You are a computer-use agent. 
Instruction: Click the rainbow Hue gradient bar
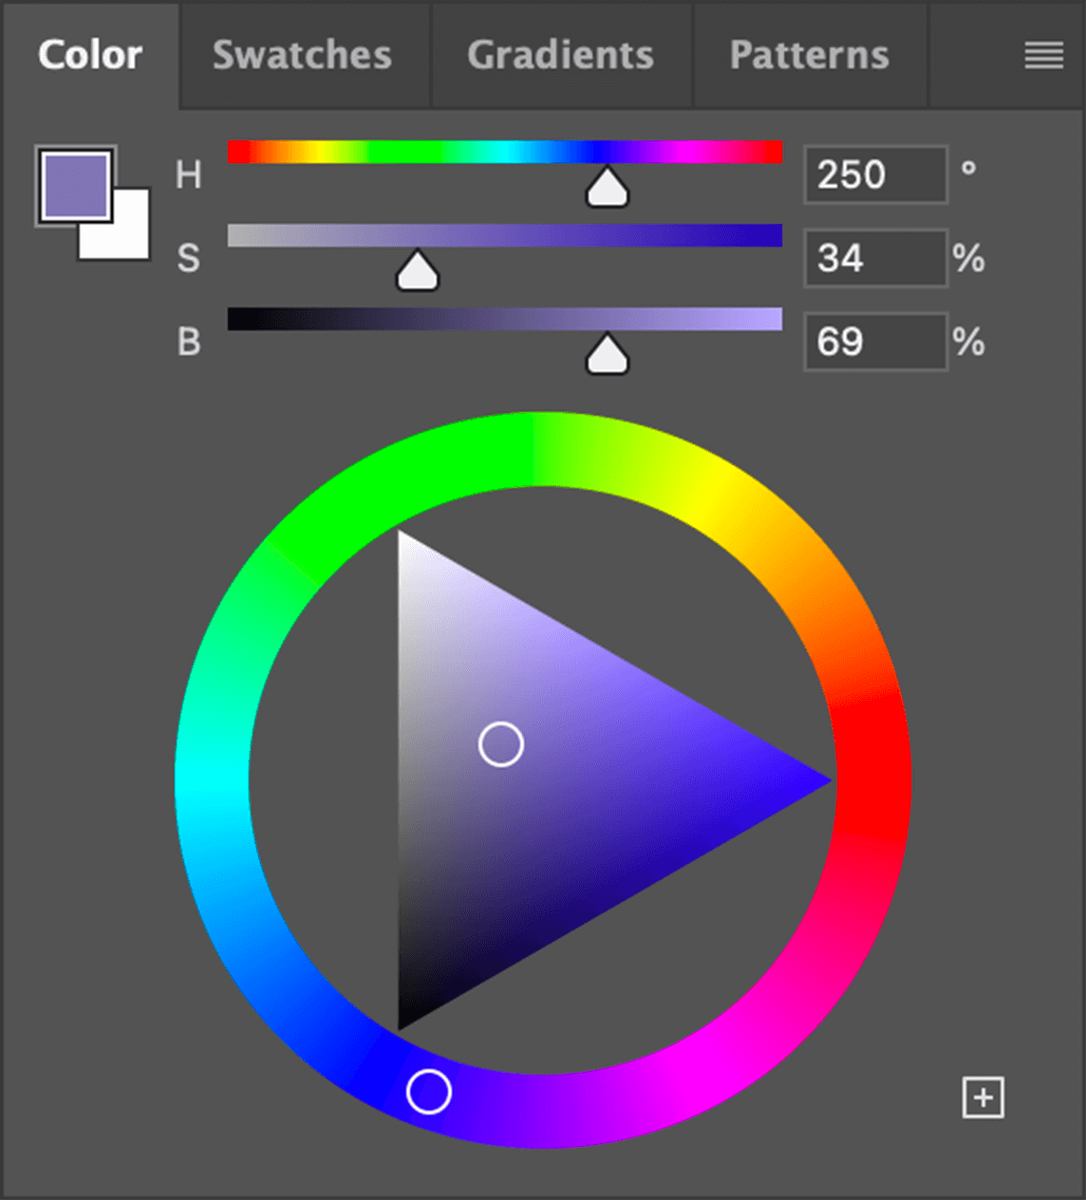tap(505, 152)
